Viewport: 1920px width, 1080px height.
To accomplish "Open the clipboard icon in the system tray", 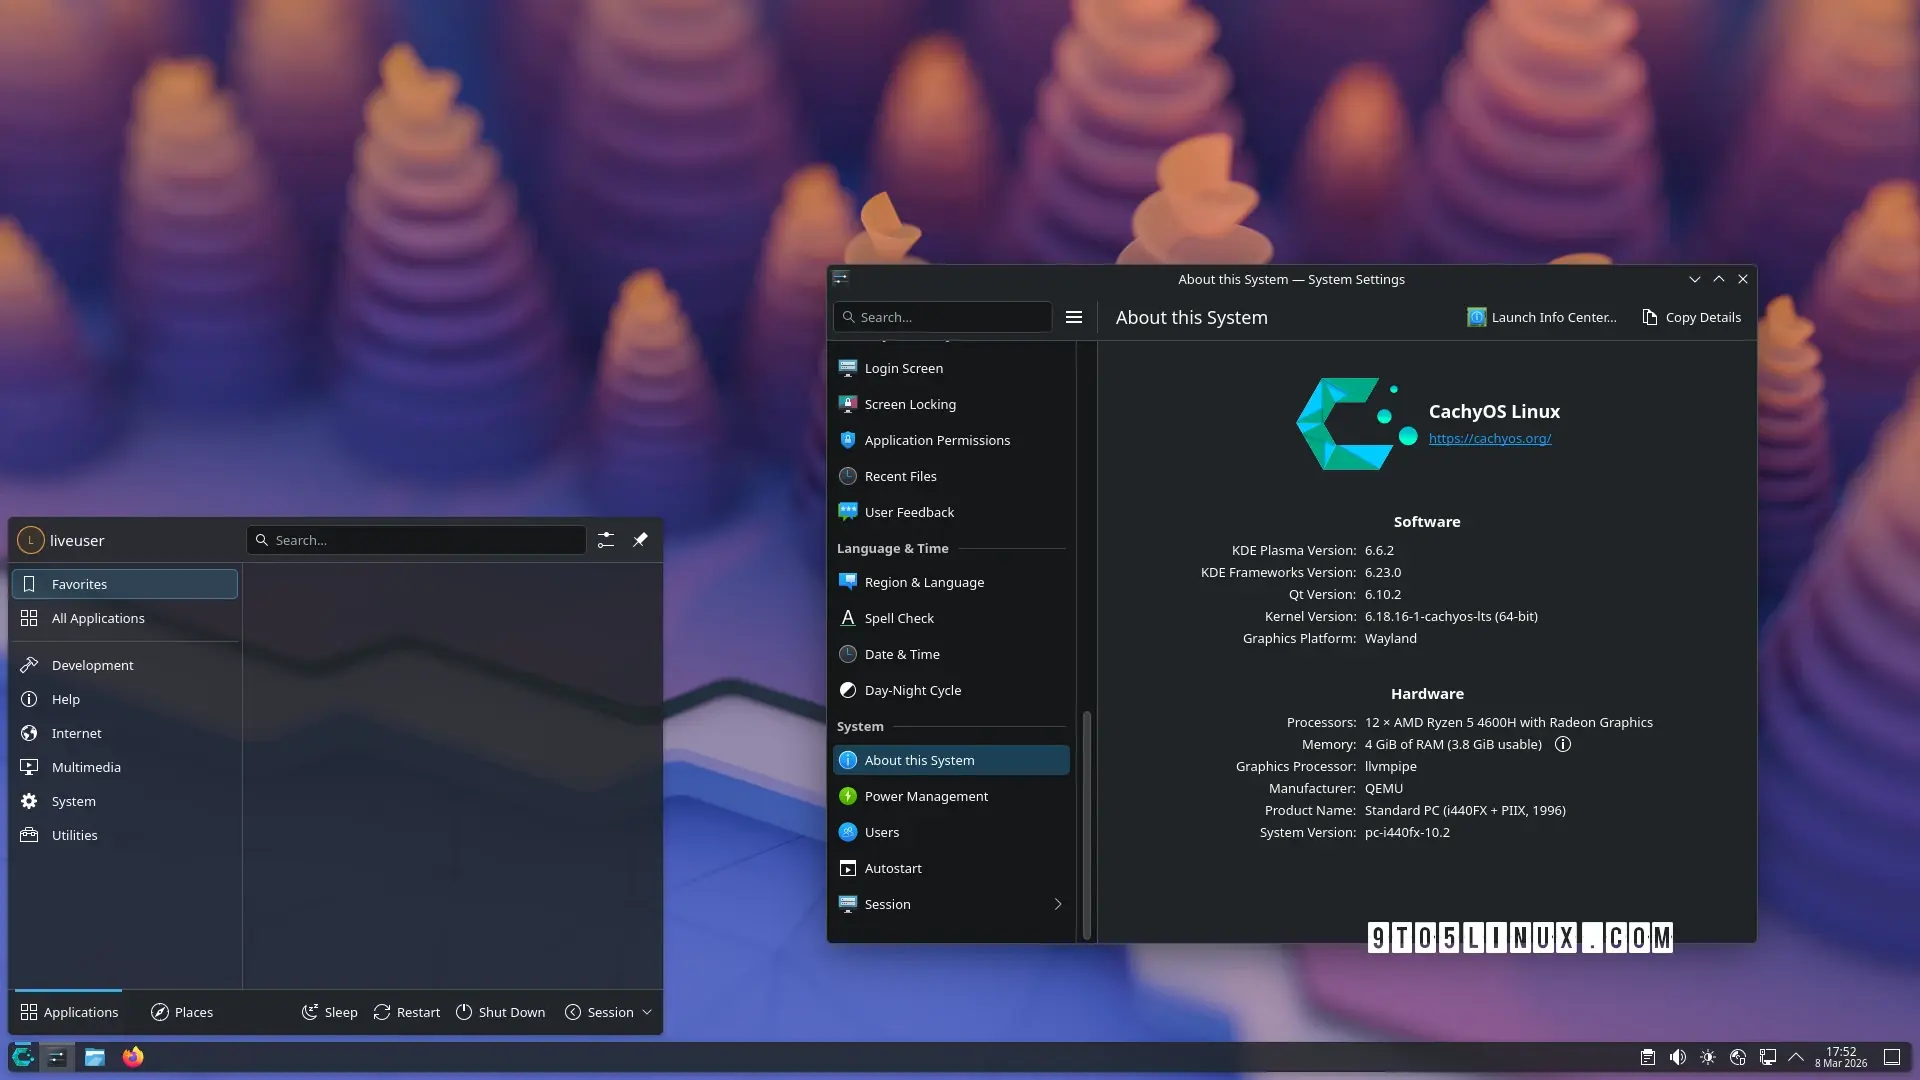I will tap(1648, 1057).
